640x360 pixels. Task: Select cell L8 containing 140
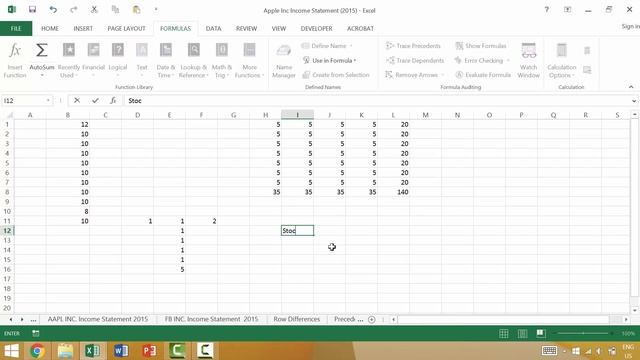tap(393, 192)
